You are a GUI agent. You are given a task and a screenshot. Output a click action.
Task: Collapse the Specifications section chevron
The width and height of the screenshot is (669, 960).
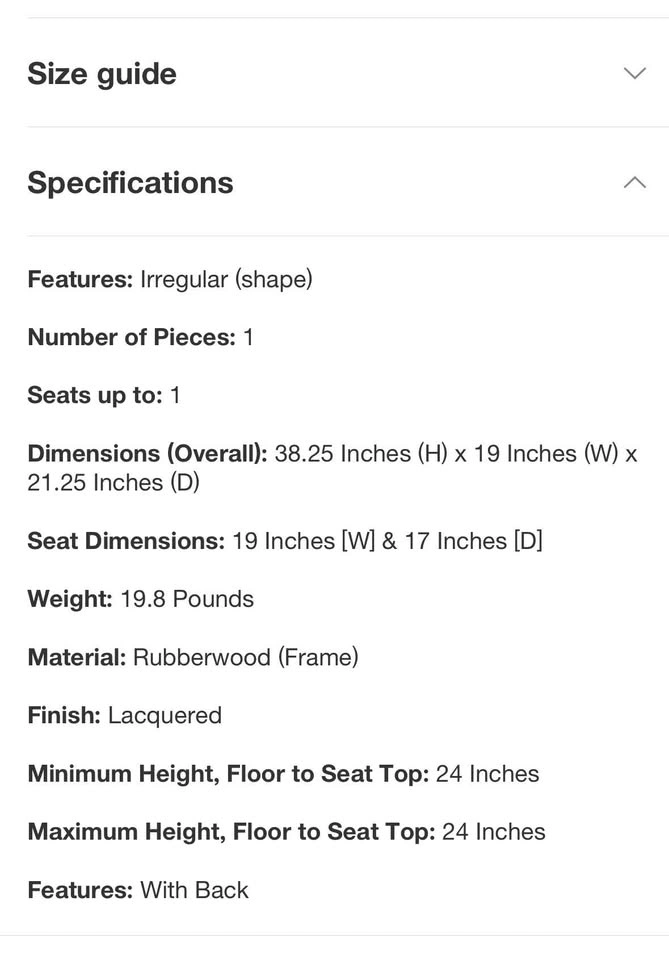tap(635, 182)
